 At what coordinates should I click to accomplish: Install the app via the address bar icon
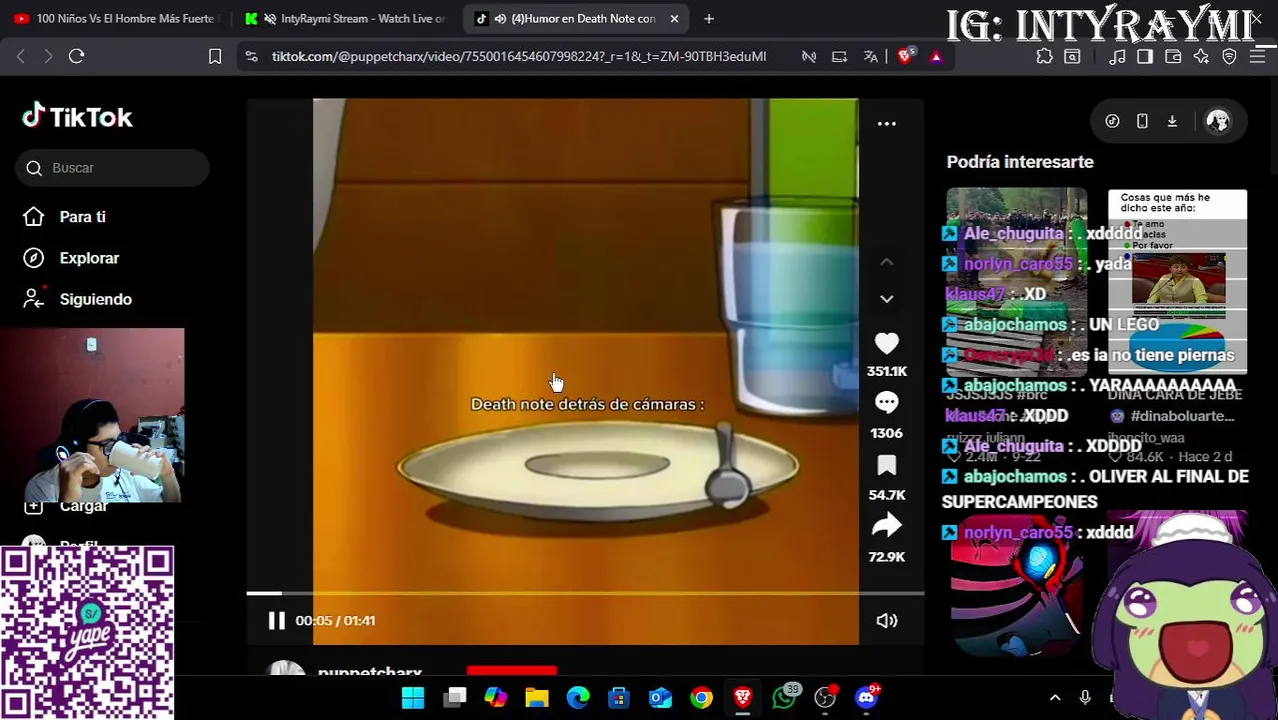coord(839,56)
